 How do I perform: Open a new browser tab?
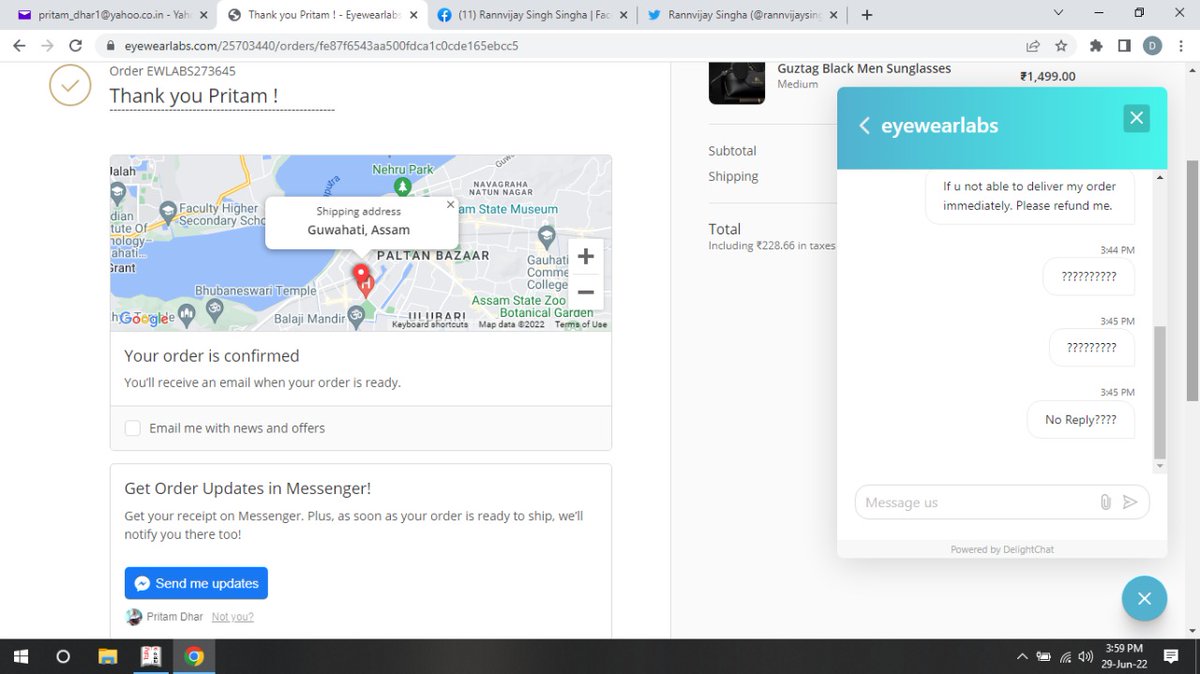866,15
